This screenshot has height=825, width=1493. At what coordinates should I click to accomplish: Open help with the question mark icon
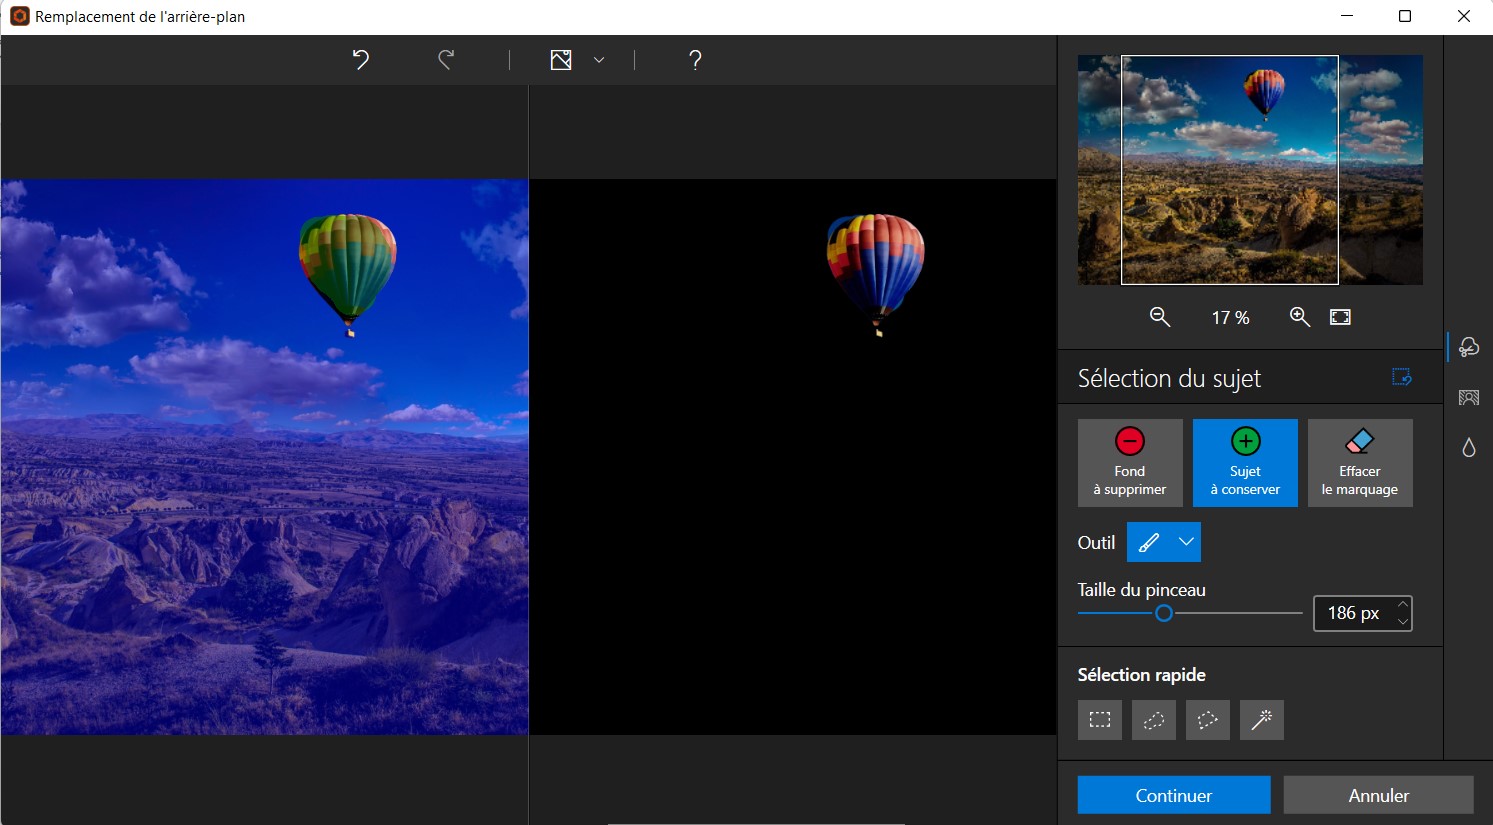pyautogui.click(x=695, y=60)
